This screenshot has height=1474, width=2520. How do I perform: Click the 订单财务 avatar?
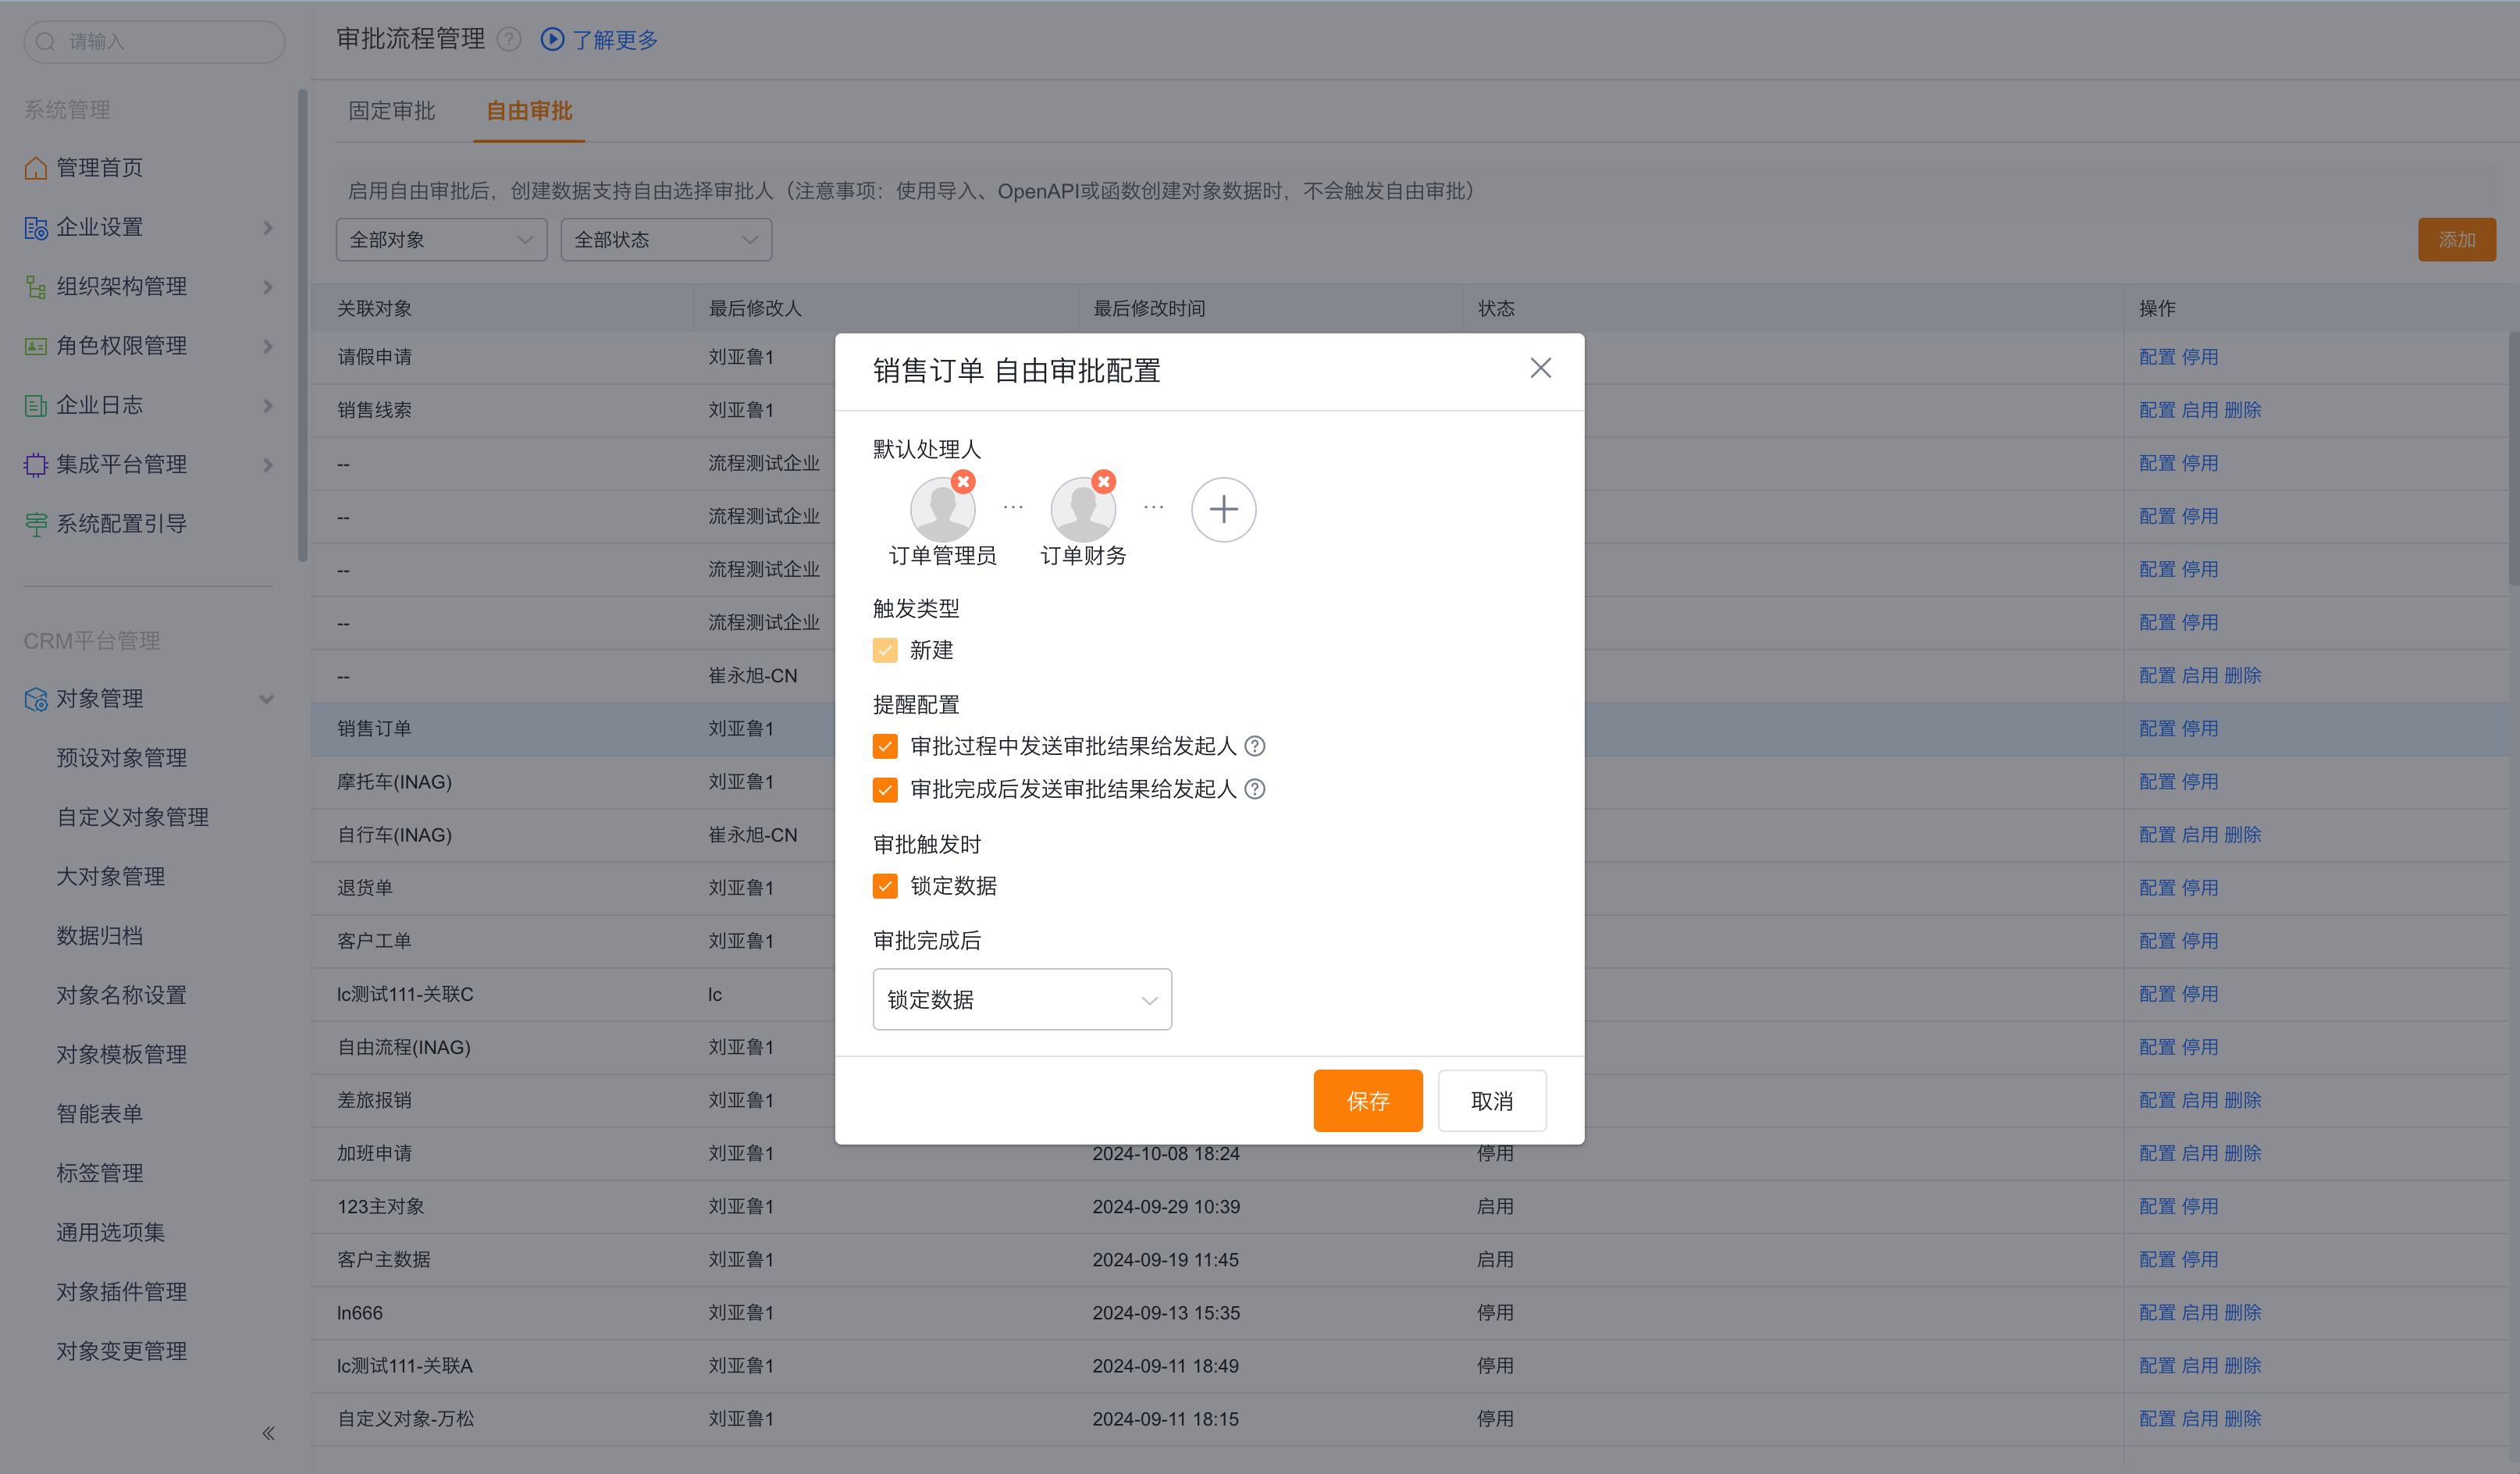(x=1082, y=510)
